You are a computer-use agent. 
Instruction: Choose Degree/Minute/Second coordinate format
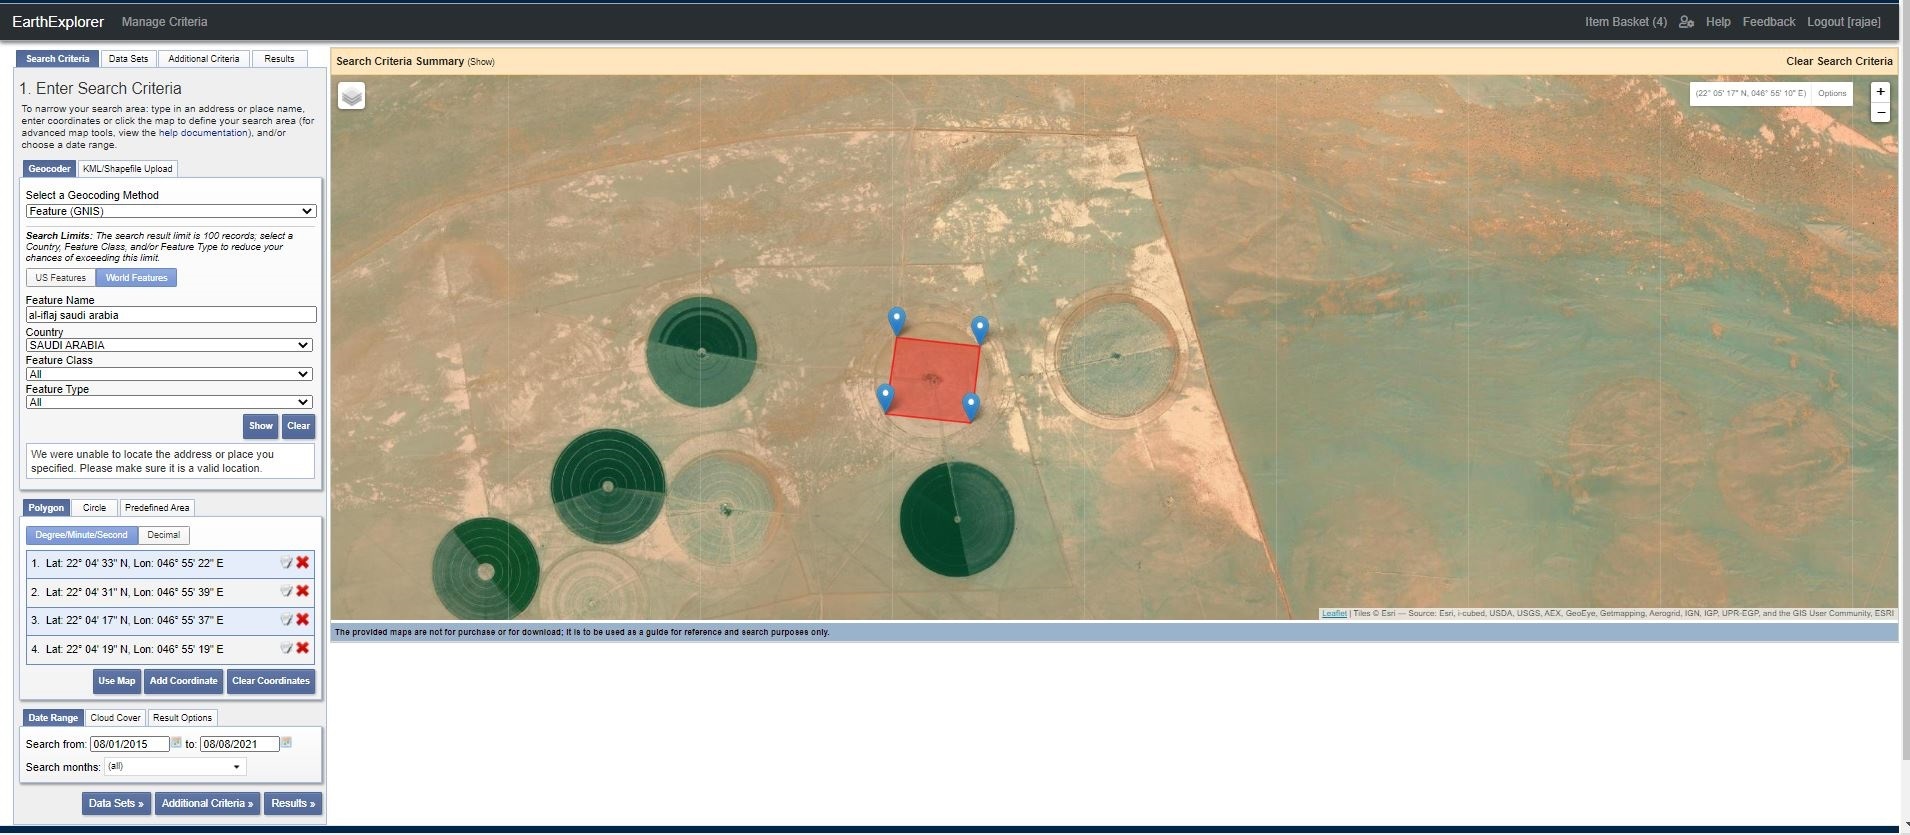pos(81,535)
